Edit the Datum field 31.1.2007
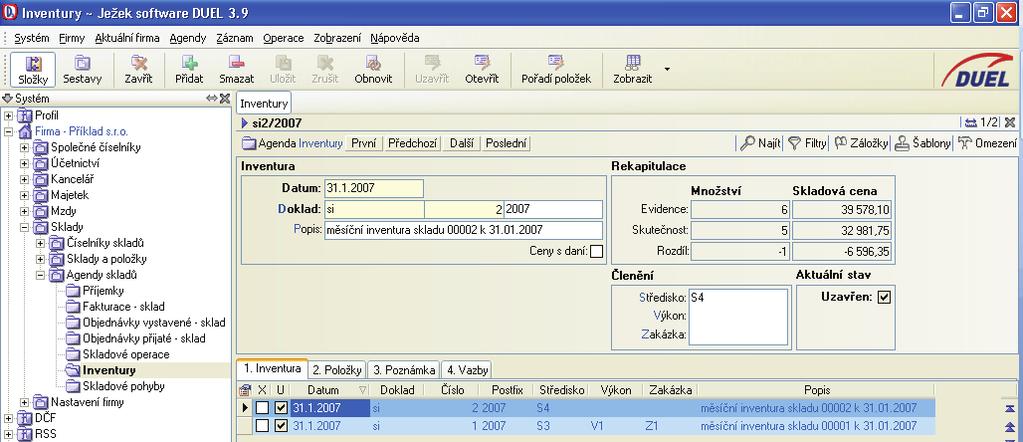This screenshot has height=442, width=1023. tap(373, 189)
